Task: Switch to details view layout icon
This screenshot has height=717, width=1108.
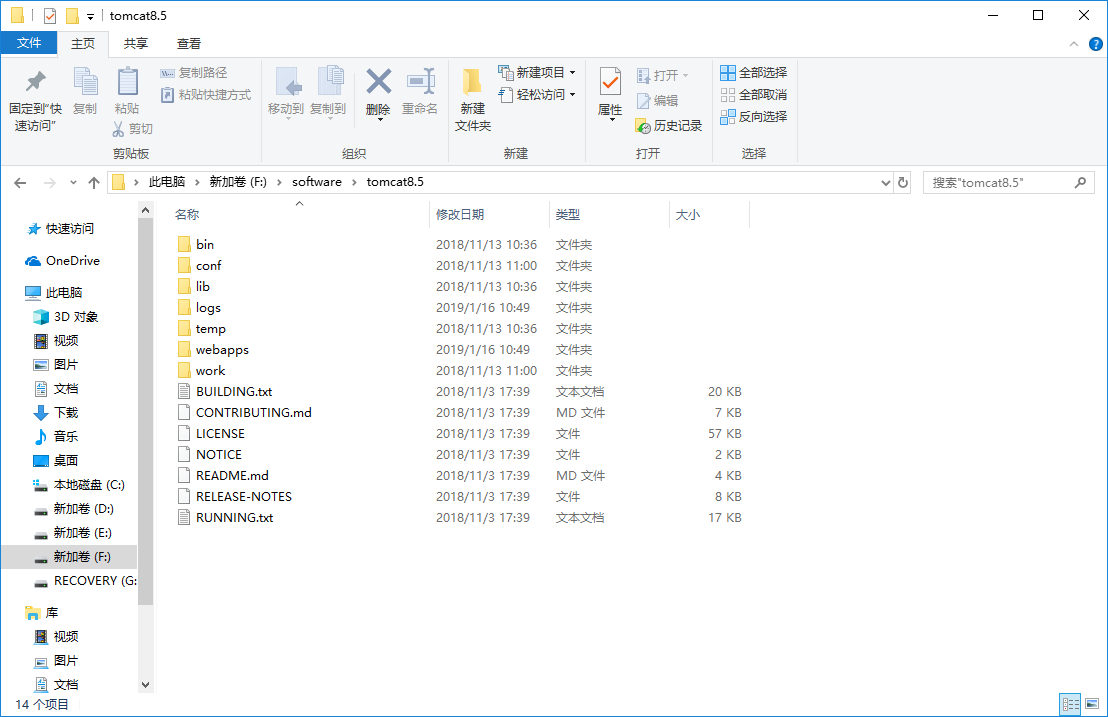Action: pyautogui.click(x=1071, y=704)
